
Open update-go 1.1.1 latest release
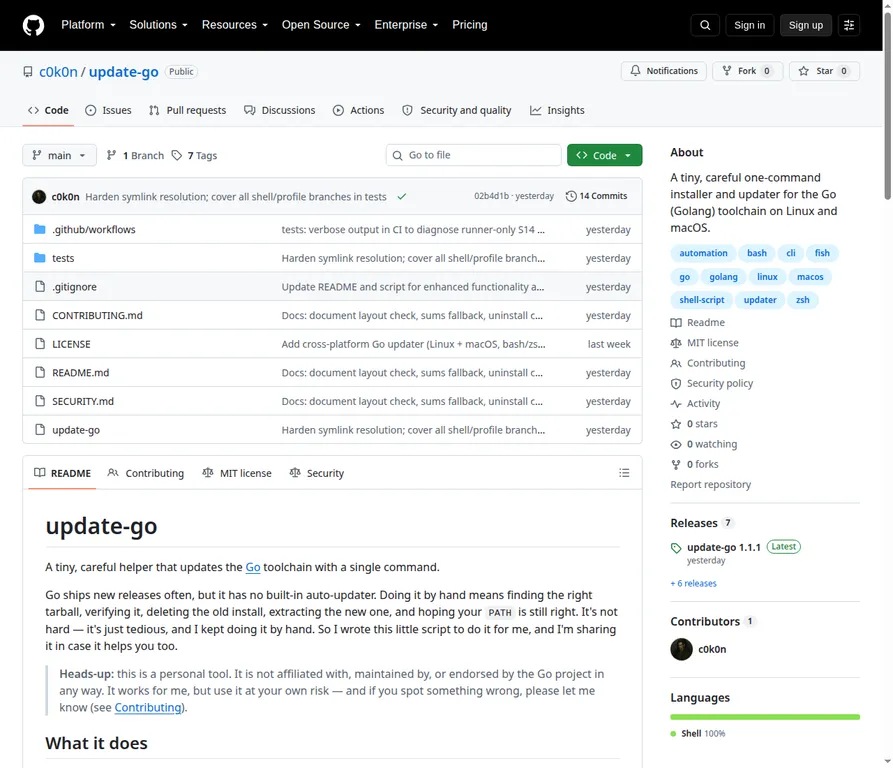coord(724,548)
